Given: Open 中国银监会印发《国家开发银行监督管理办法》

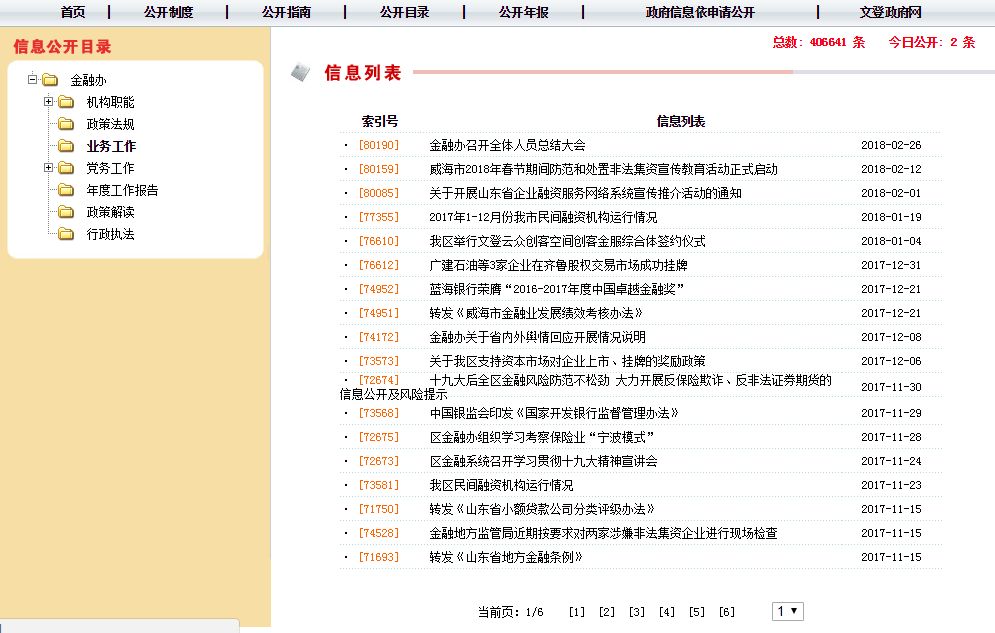Looking at the screenshot, I should point(554,414).
